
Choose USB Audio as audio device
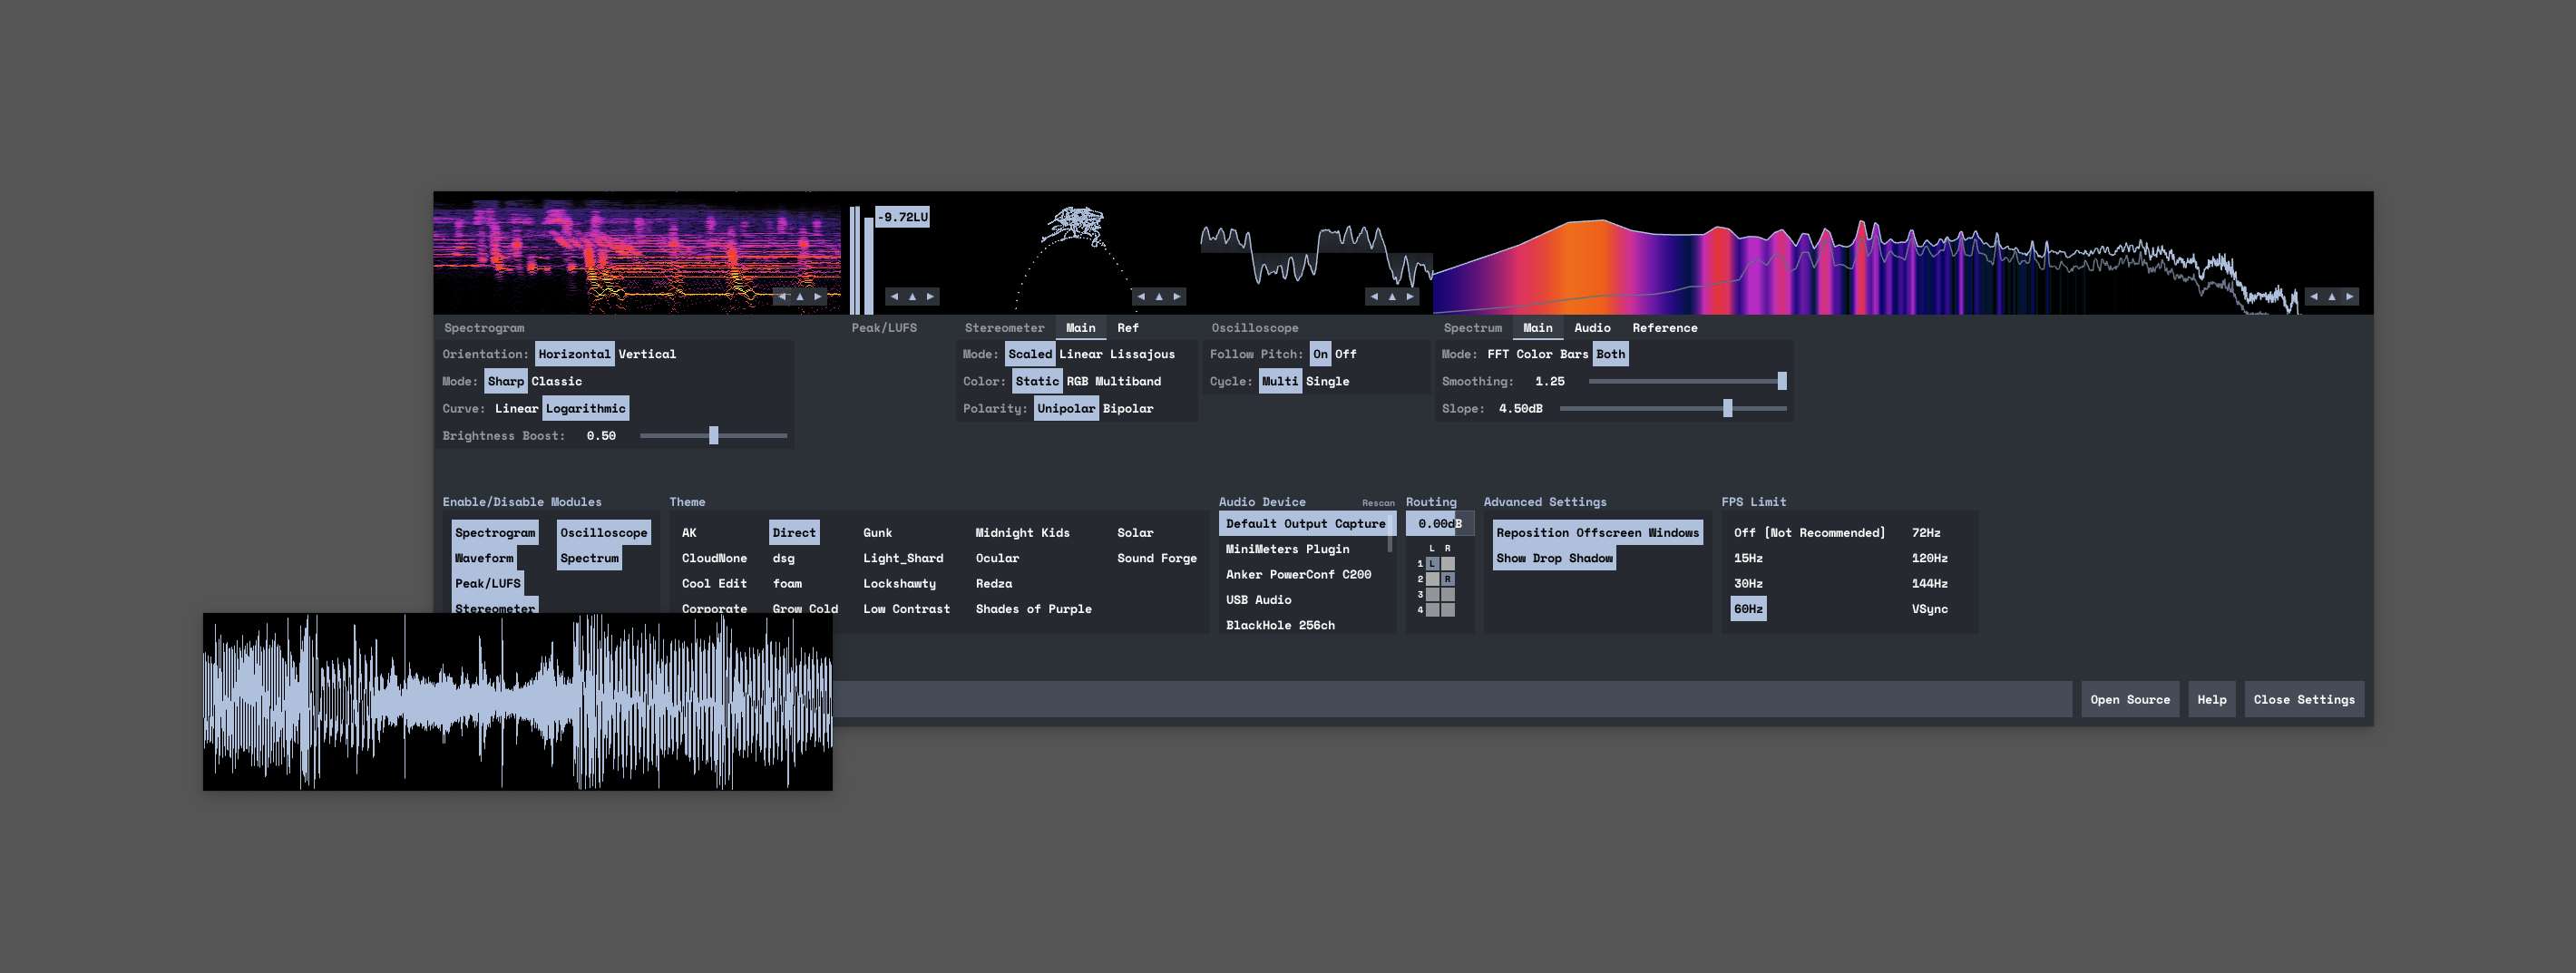[1258, 600]
